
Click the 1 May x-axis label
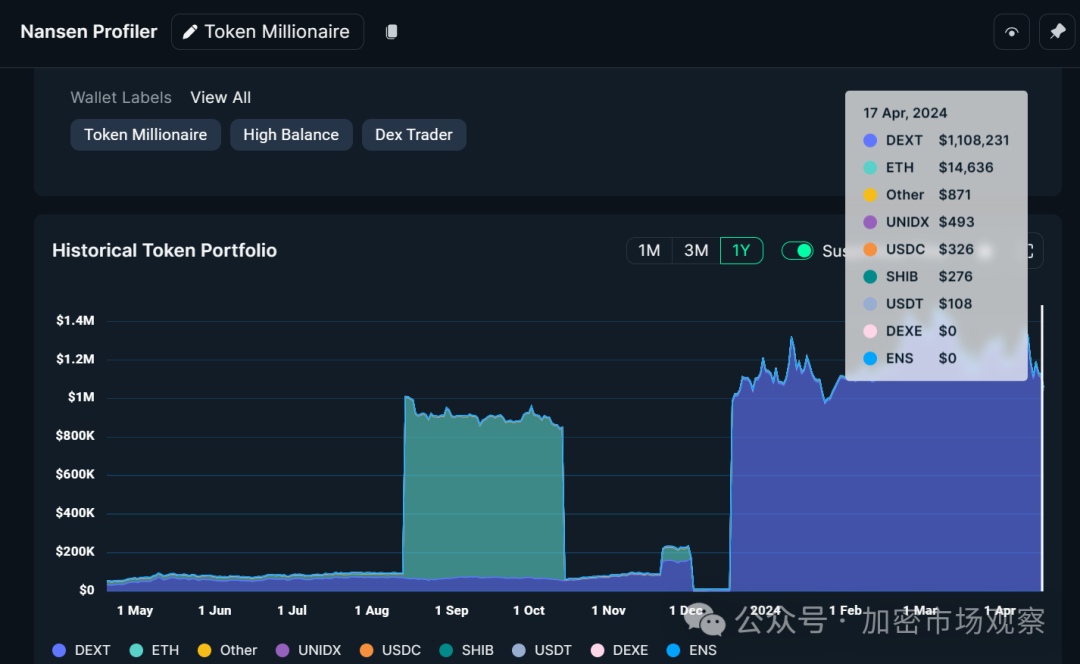click(x=135, y=610)
